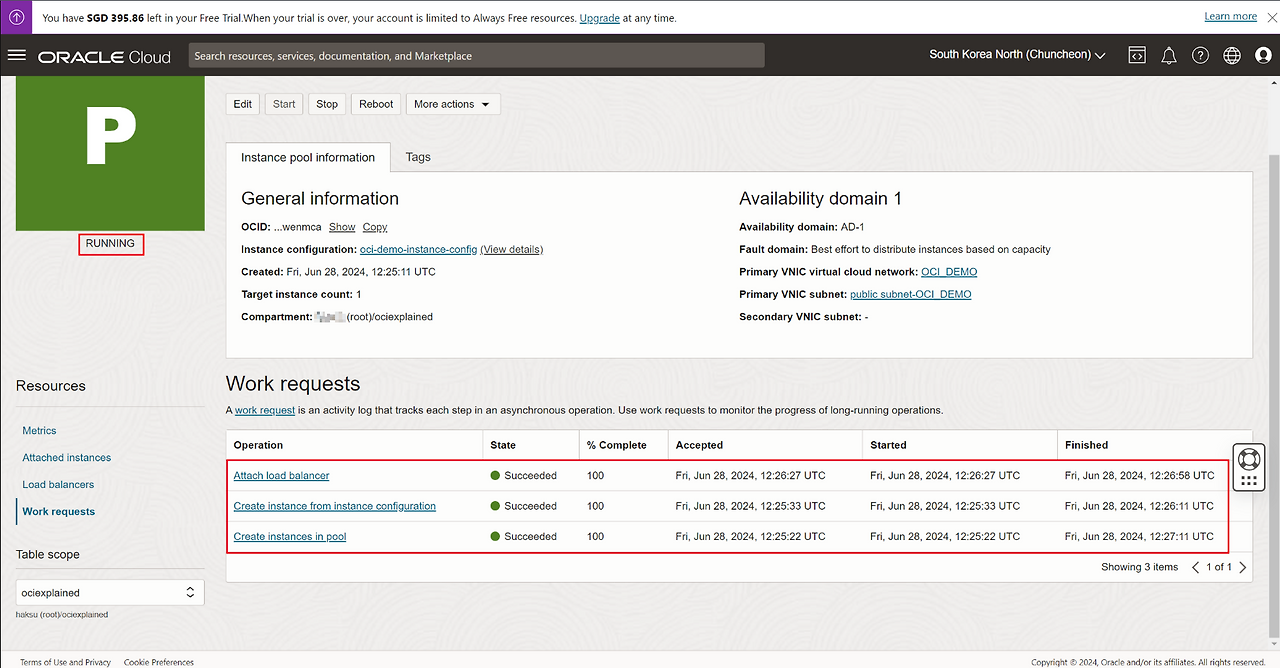Open the Cloud Shell developer tools icon

tap(1136, 55)
